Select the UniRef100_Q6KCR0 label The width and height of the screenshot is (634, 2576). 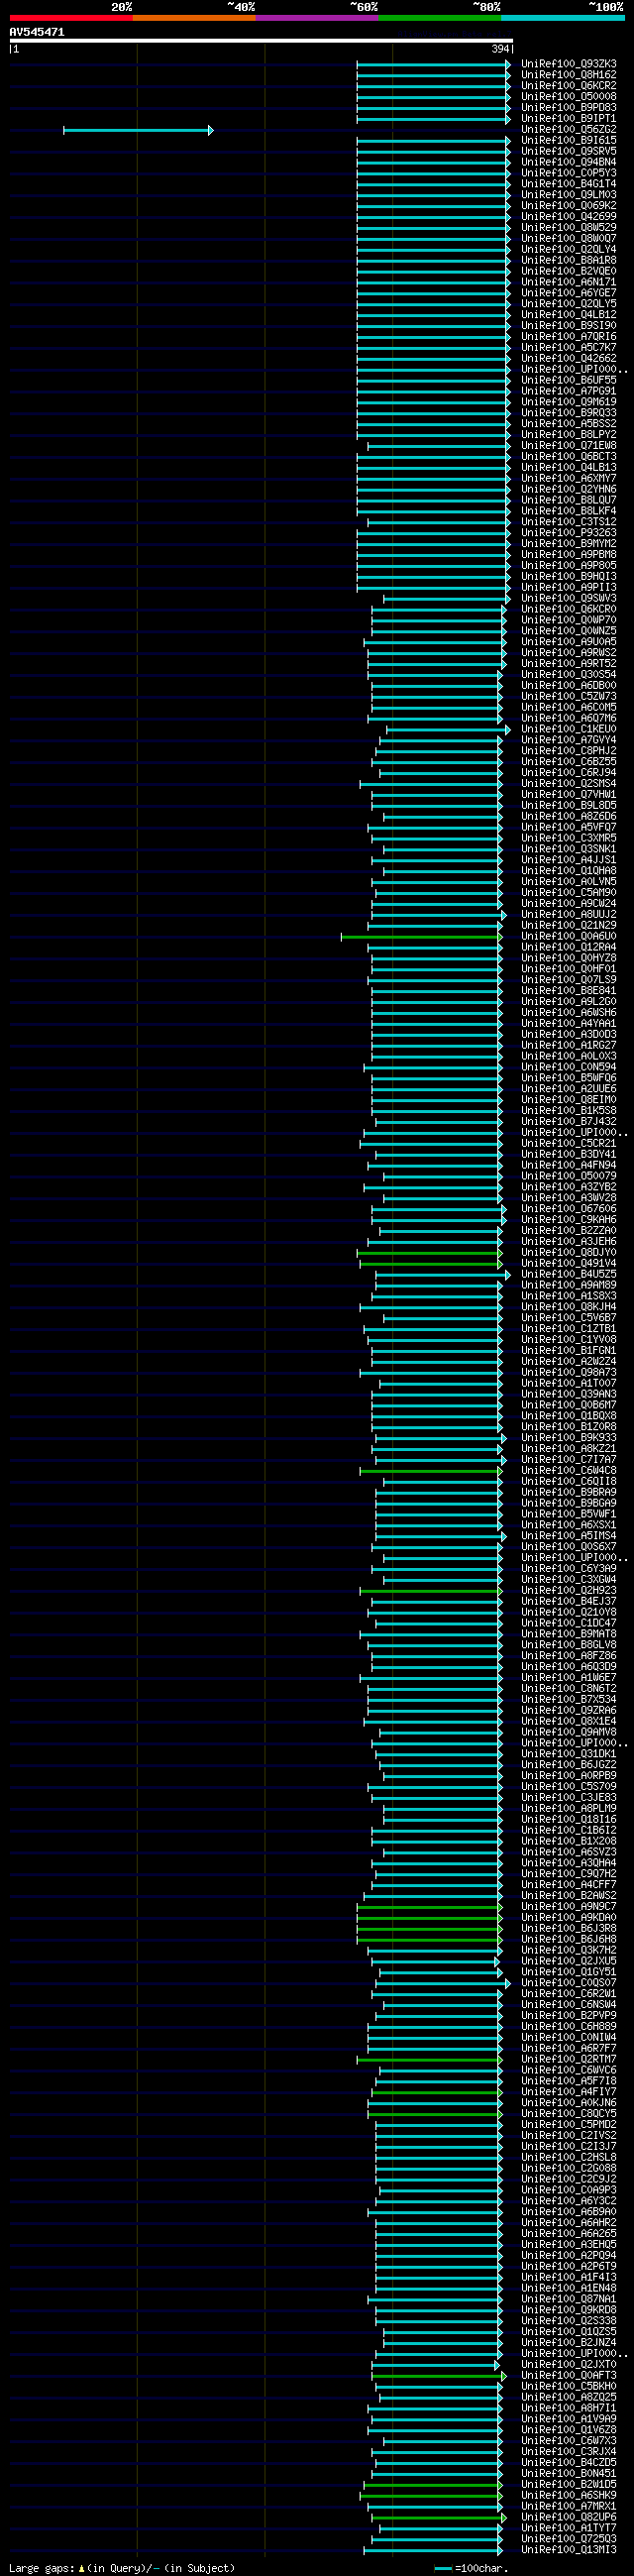point(569,610)
